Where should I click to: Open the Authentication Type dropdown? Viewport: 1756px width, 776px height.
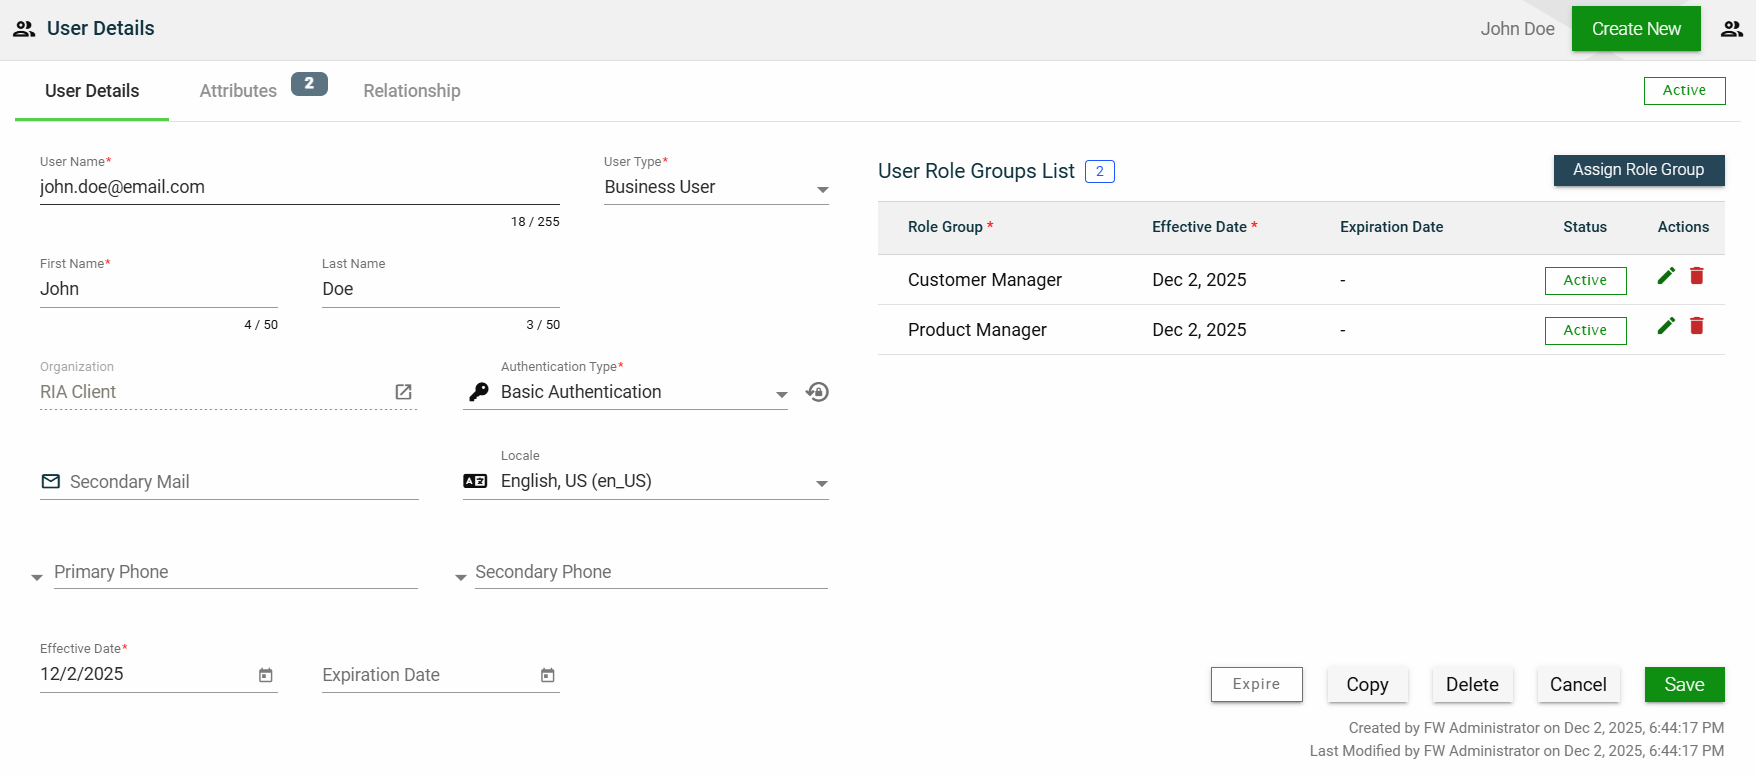click(781, 394)
